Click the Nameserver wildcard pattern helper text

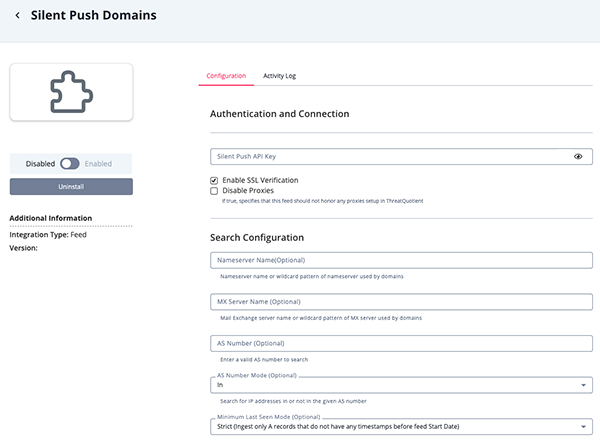[x=312, y=276]
